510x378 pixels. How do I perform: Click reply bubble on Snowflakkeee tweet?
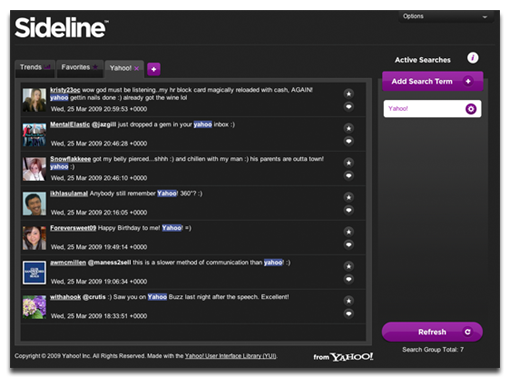pyautogui.click(x=349, y=176)
